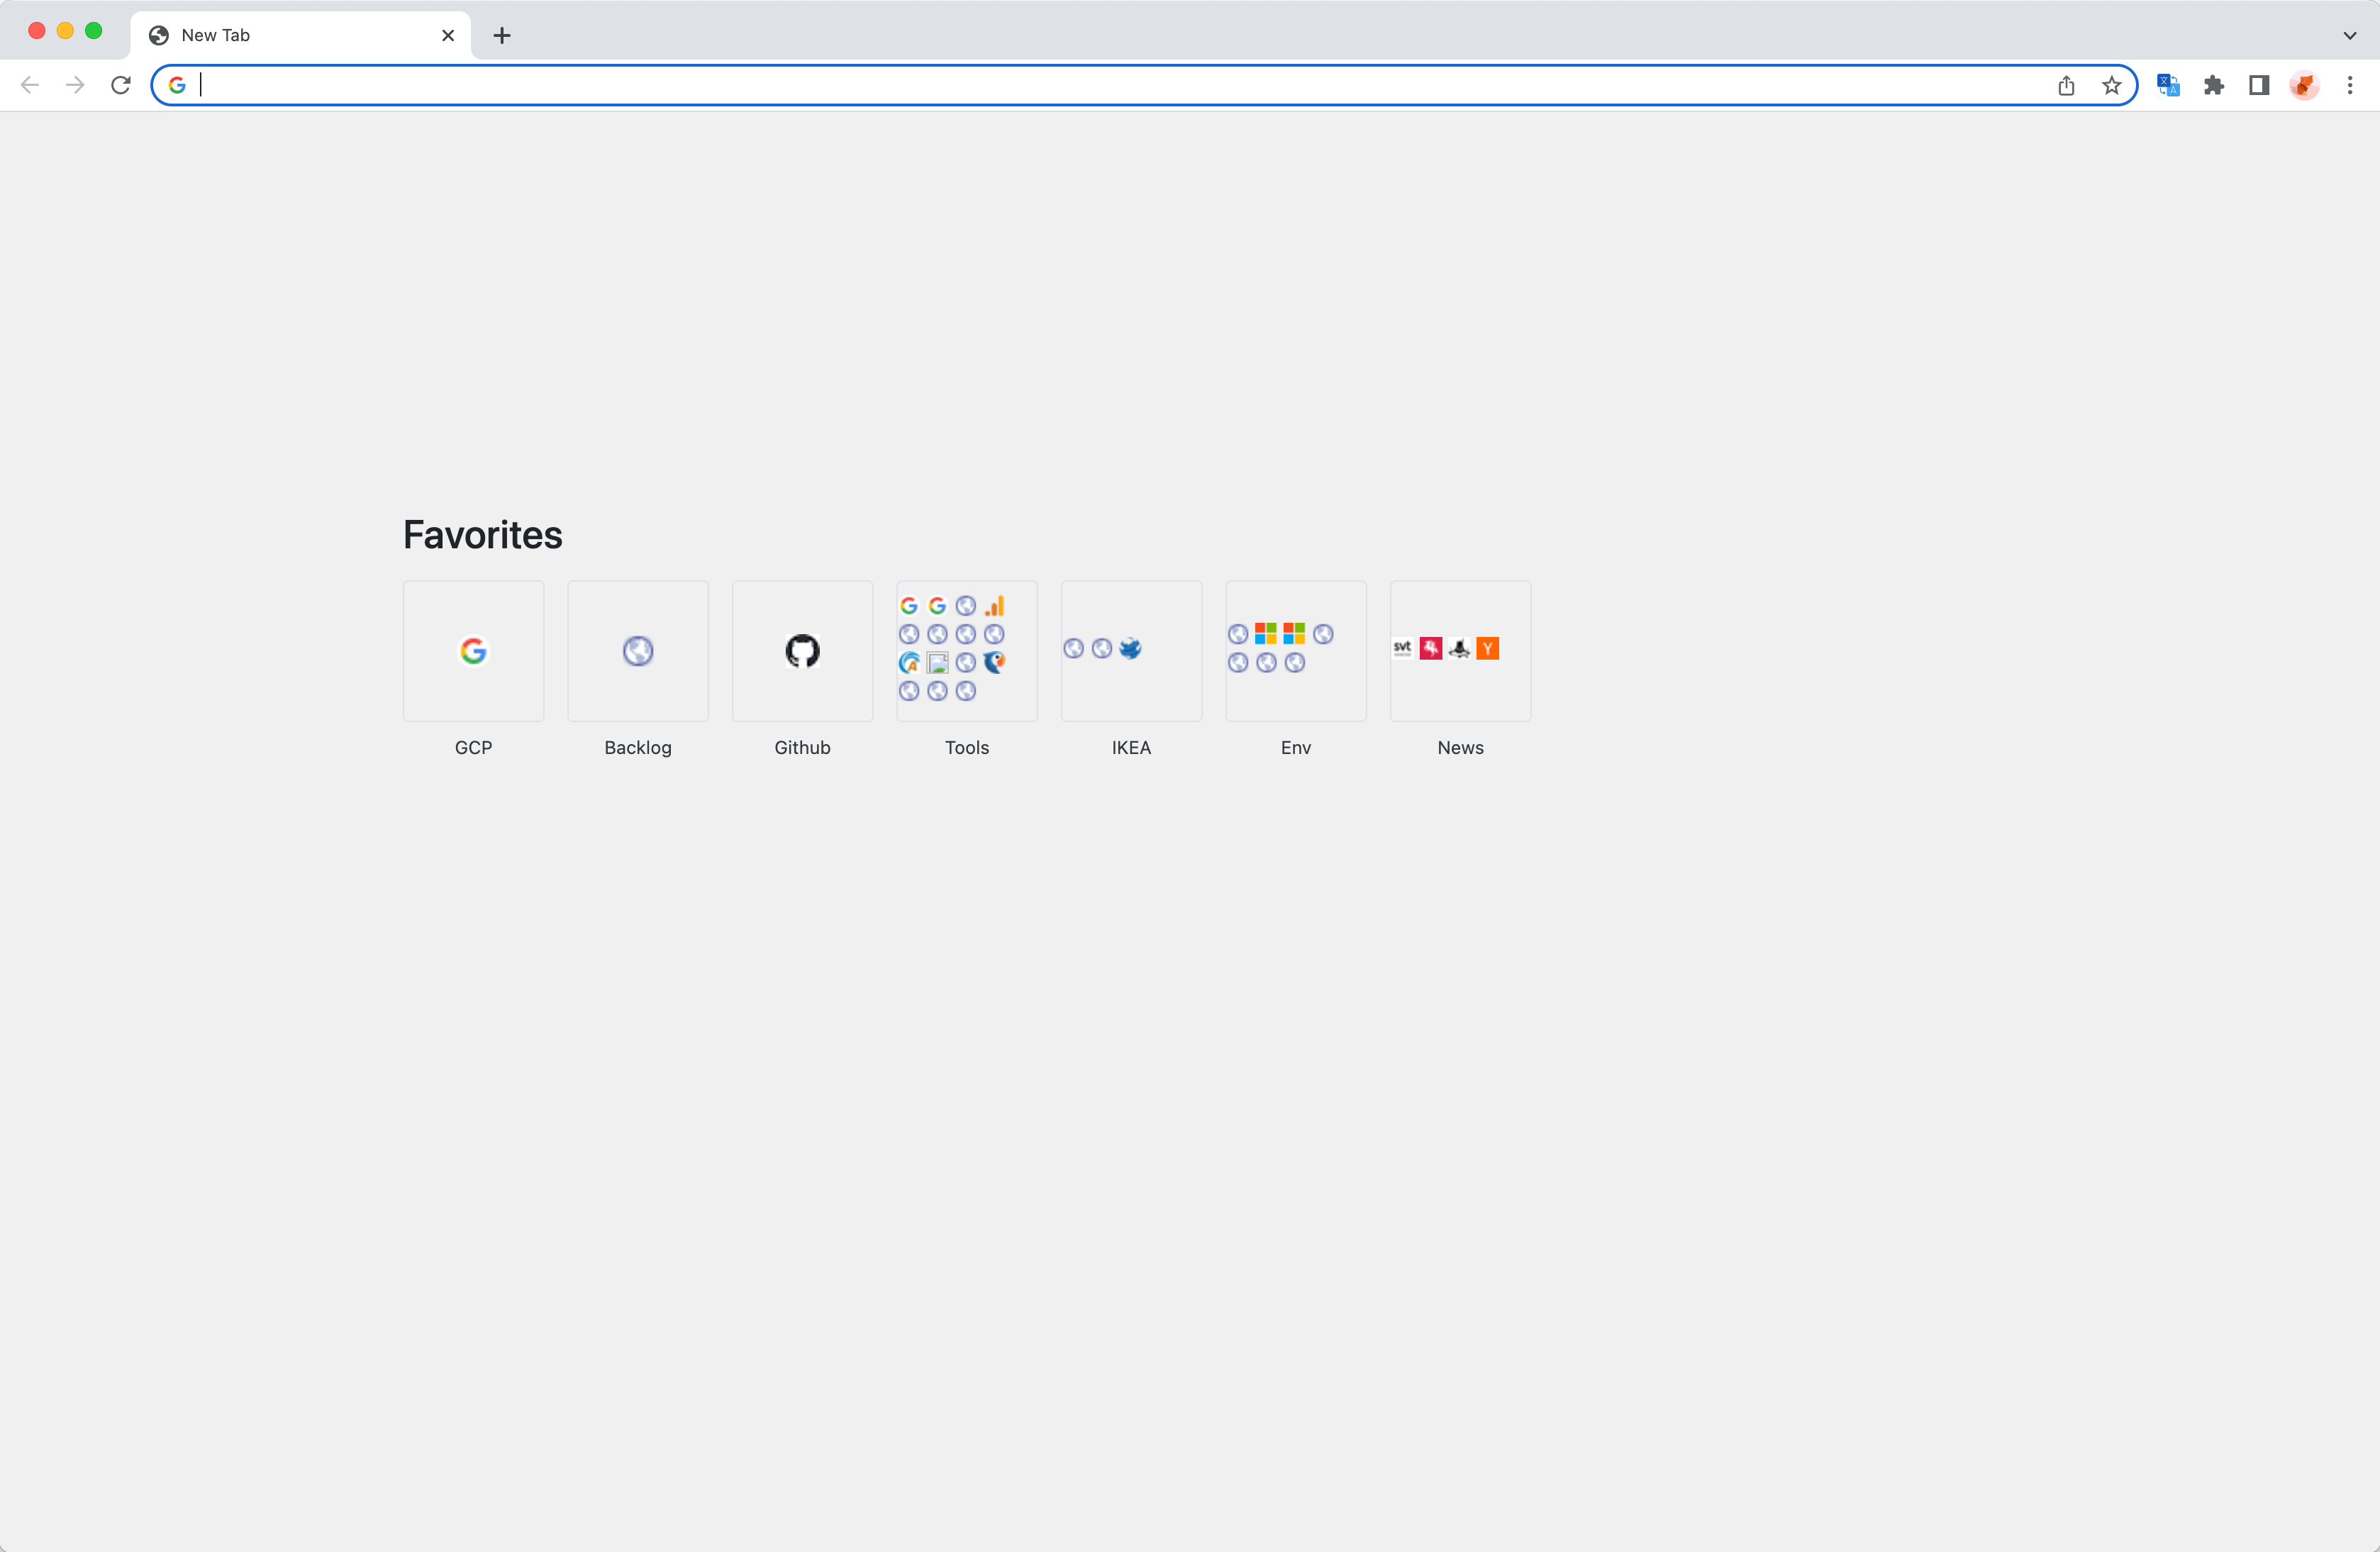
Task: Open the Github favorite tile
Action: 802,651
